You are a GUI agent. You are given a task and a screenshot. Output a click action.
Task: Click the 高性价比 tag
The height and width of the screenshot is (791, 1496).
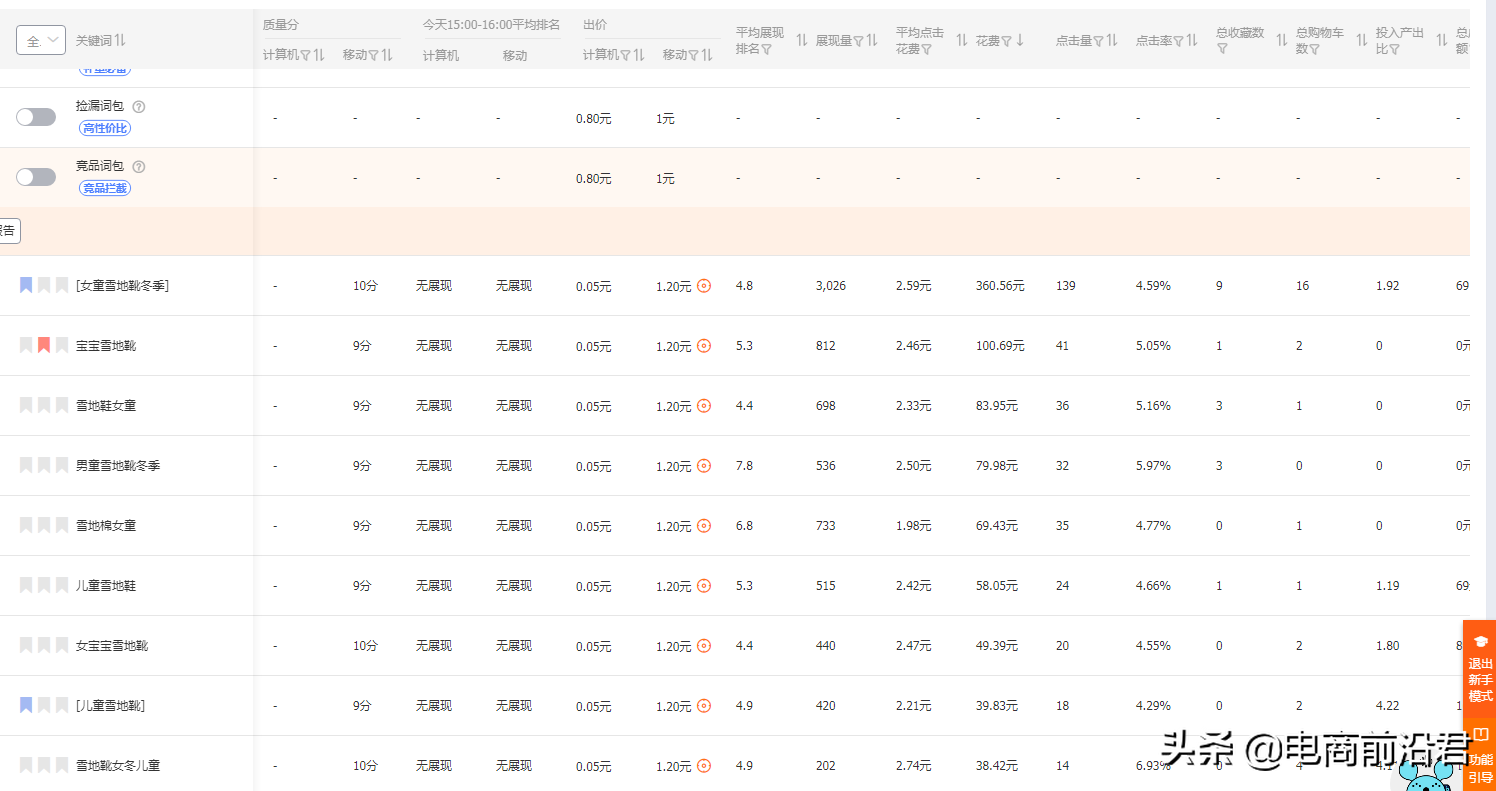pyautogui.click(x=105, y=128)
